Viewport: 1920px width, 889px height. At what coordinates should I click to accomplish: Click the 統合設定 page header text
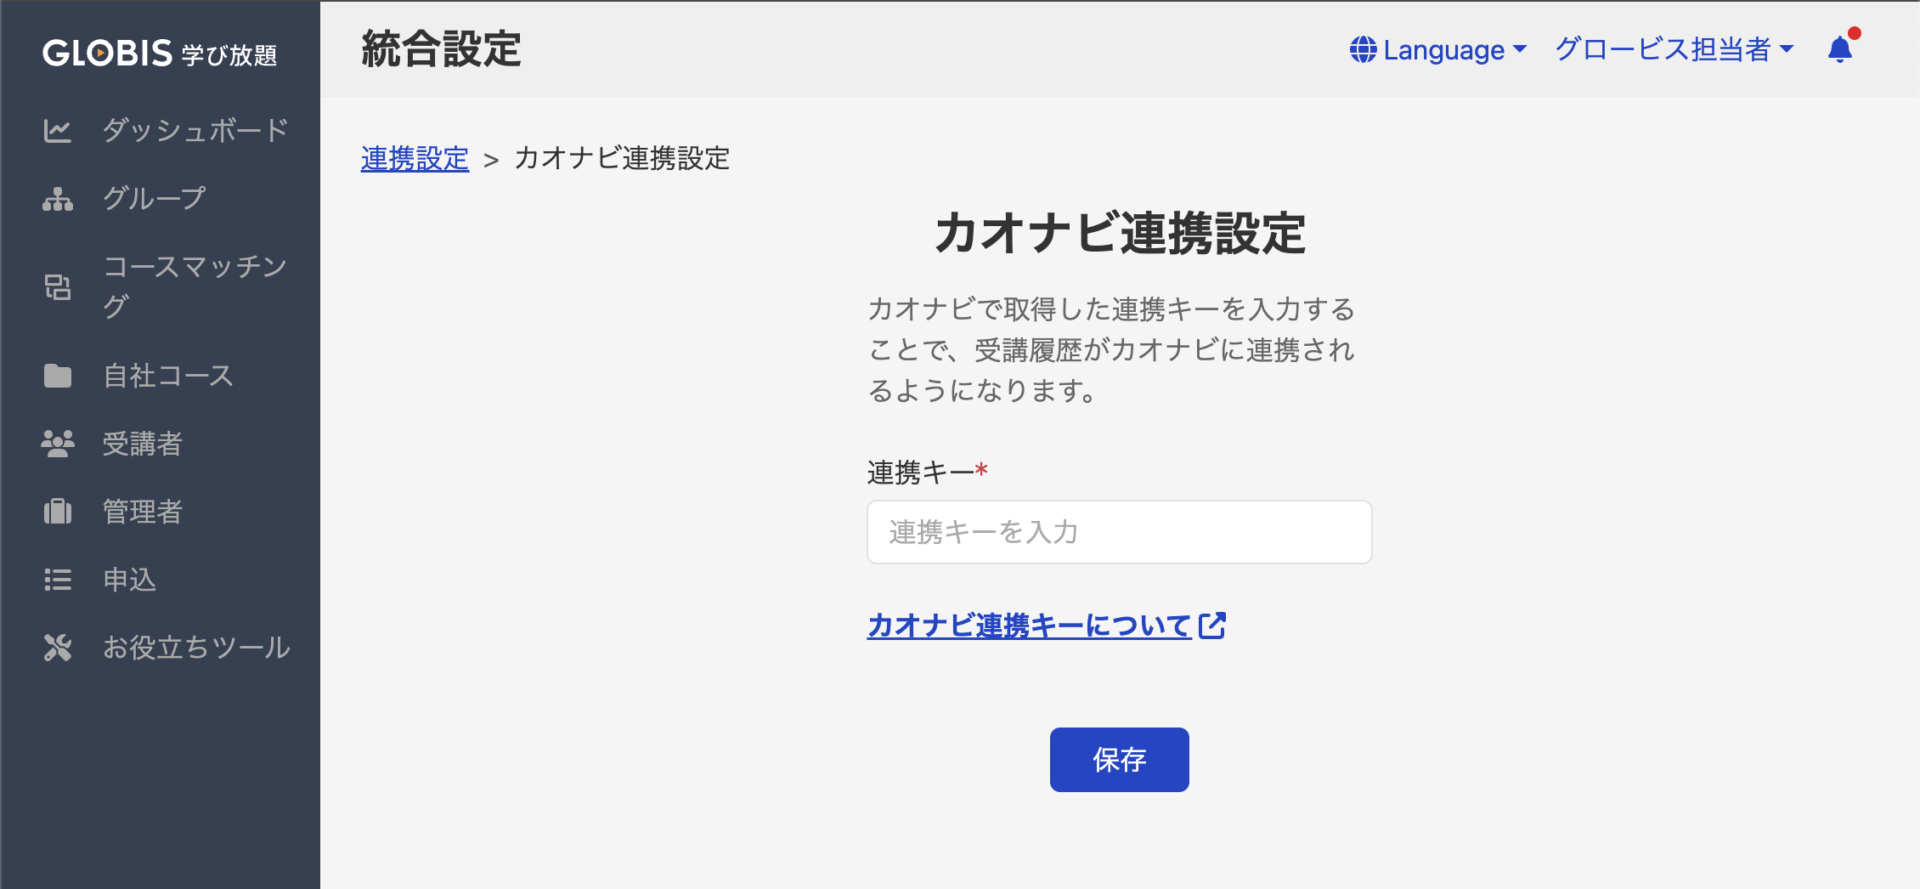point(441,49)
